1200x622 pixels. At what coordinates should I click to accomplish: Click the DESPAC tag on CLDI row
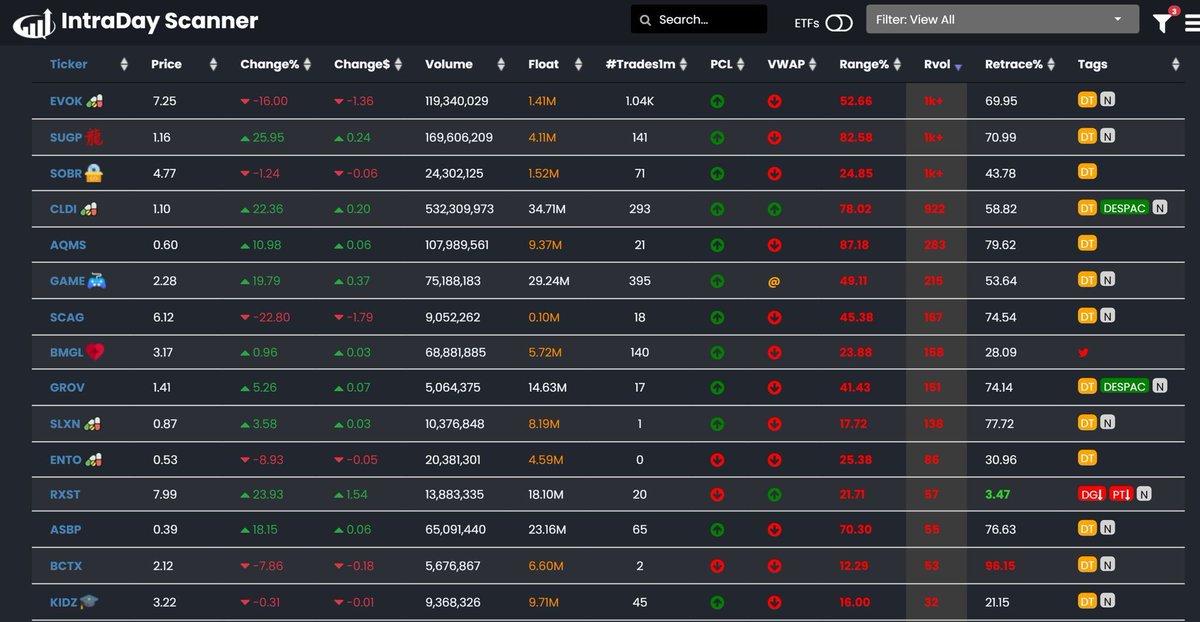click(1124, 208)
